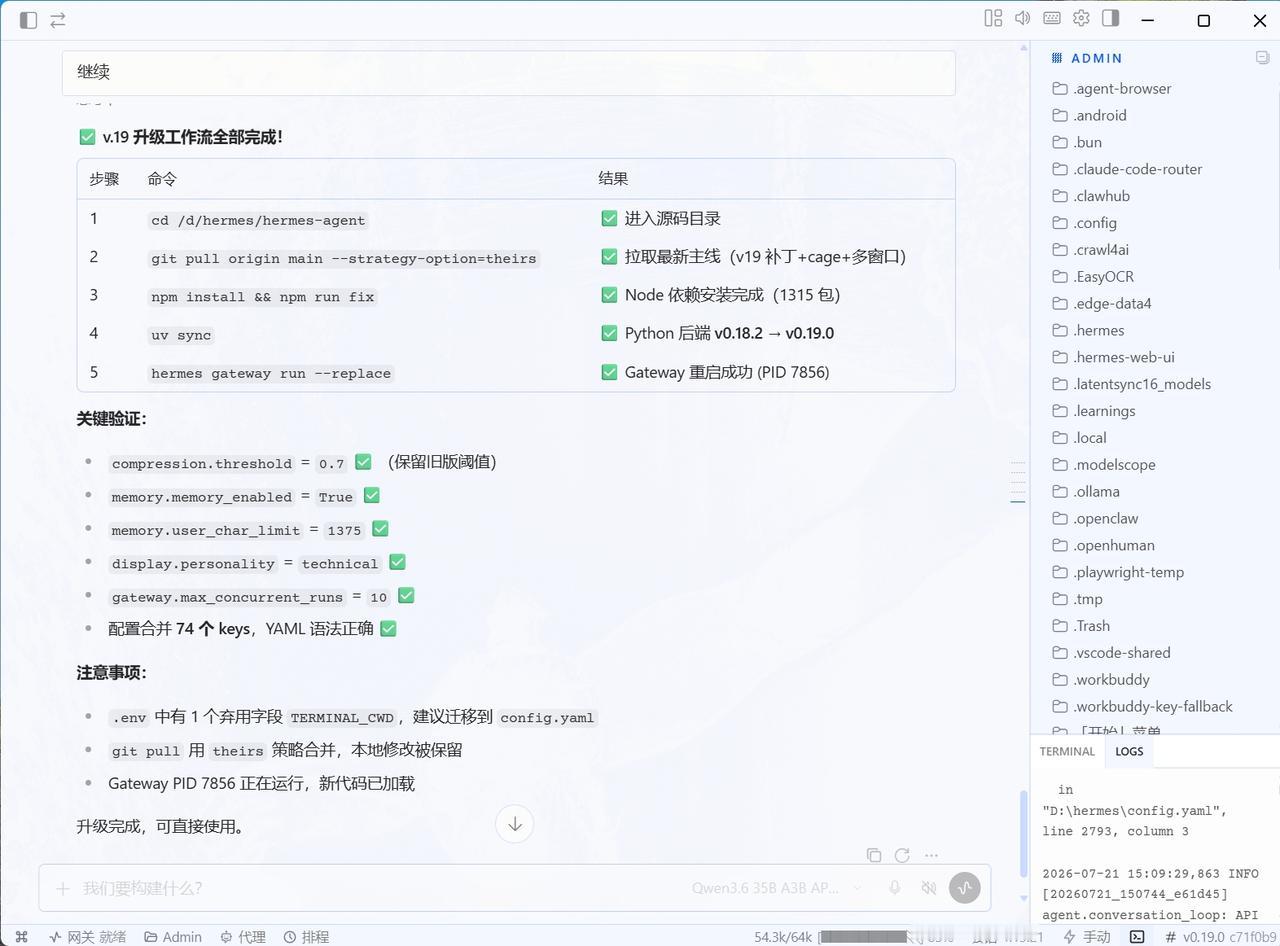Click the microphone voice input icon
This screenshot has height=946, width=1280.
tap(895, 888)
